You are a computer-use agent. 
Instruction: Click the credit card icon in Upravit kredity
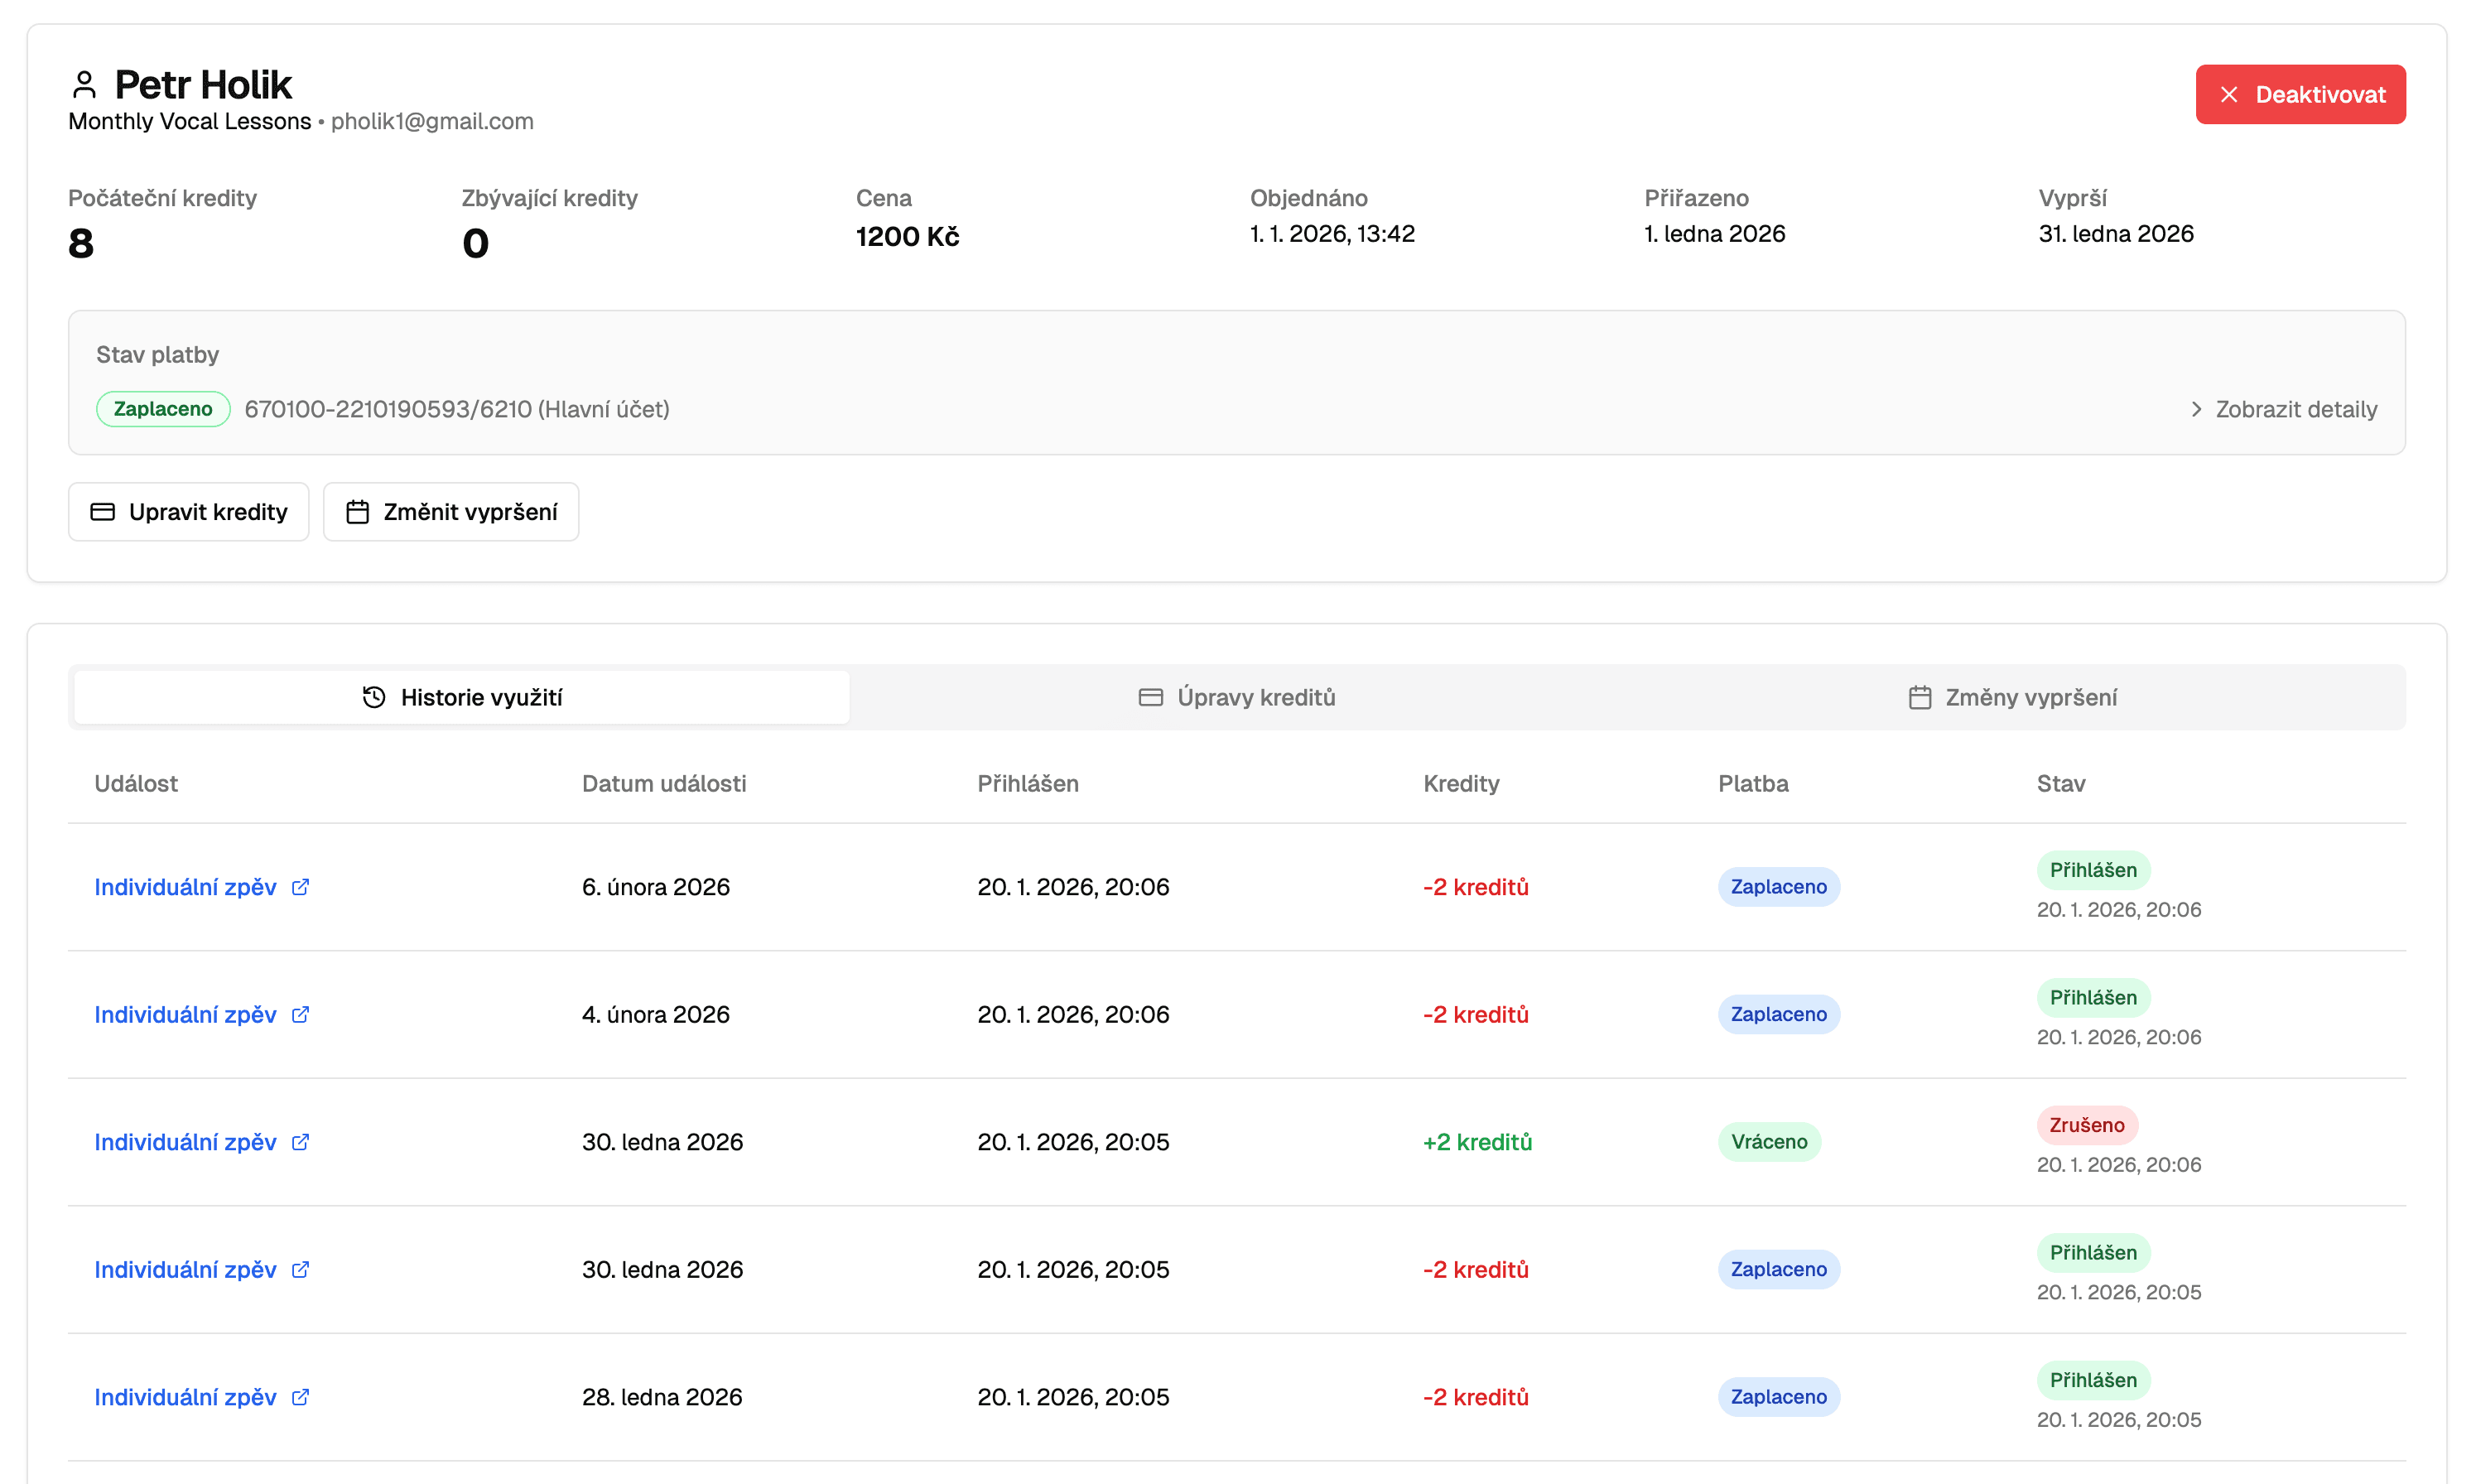coord(103,512)
